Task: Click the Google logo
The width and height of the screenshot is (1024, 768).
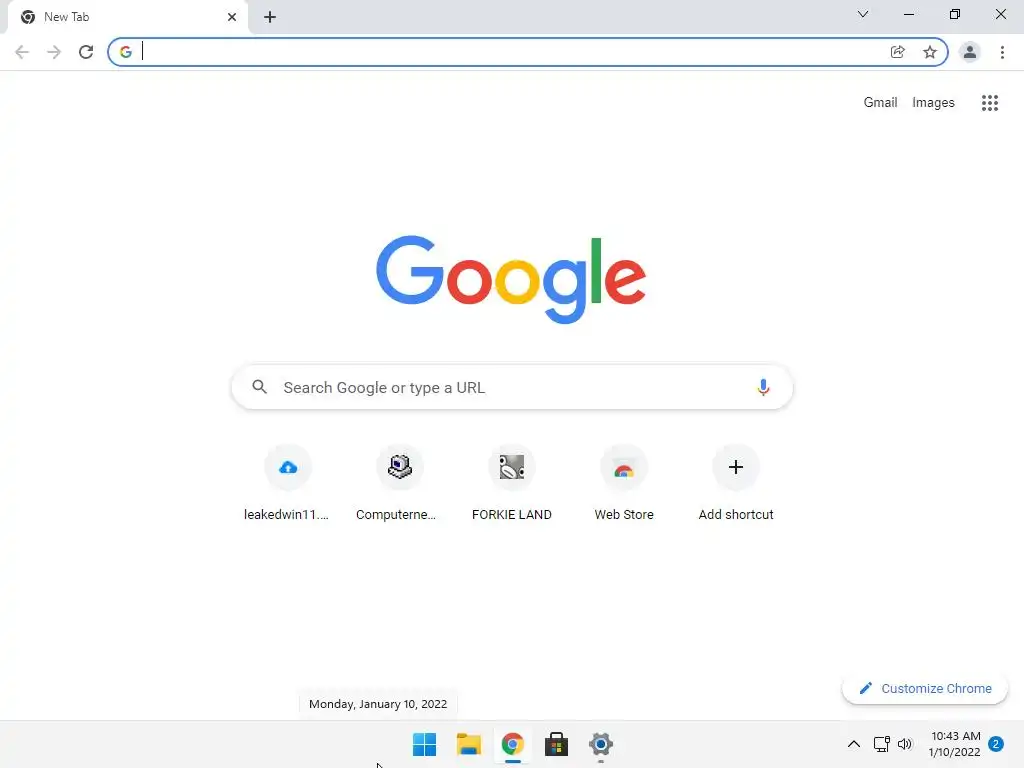Action: pyautogui.click(x=511, y=279)
